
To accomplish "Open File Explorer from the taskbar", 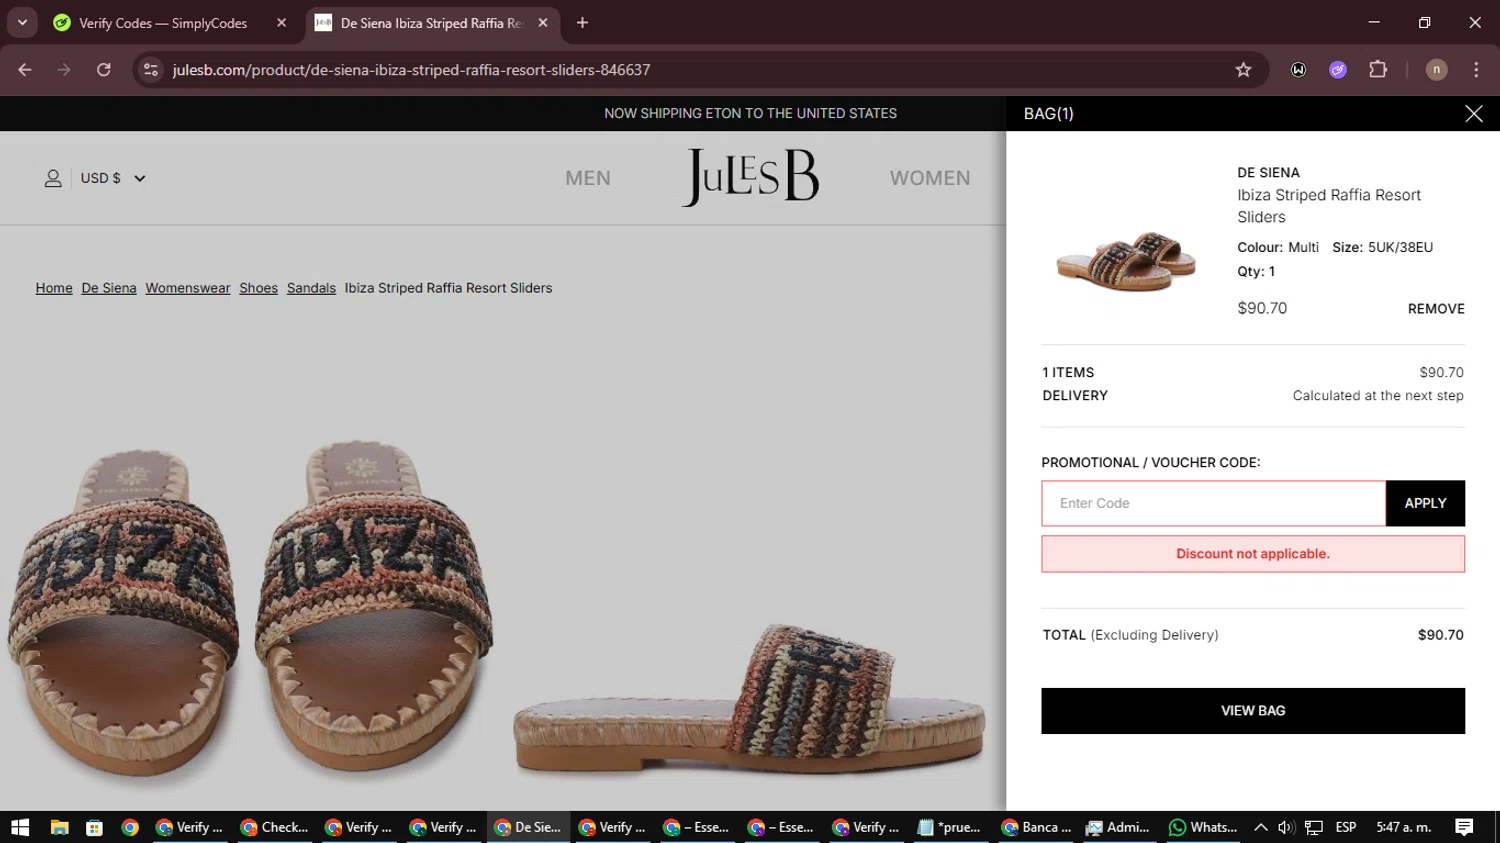I will [60, 828].
